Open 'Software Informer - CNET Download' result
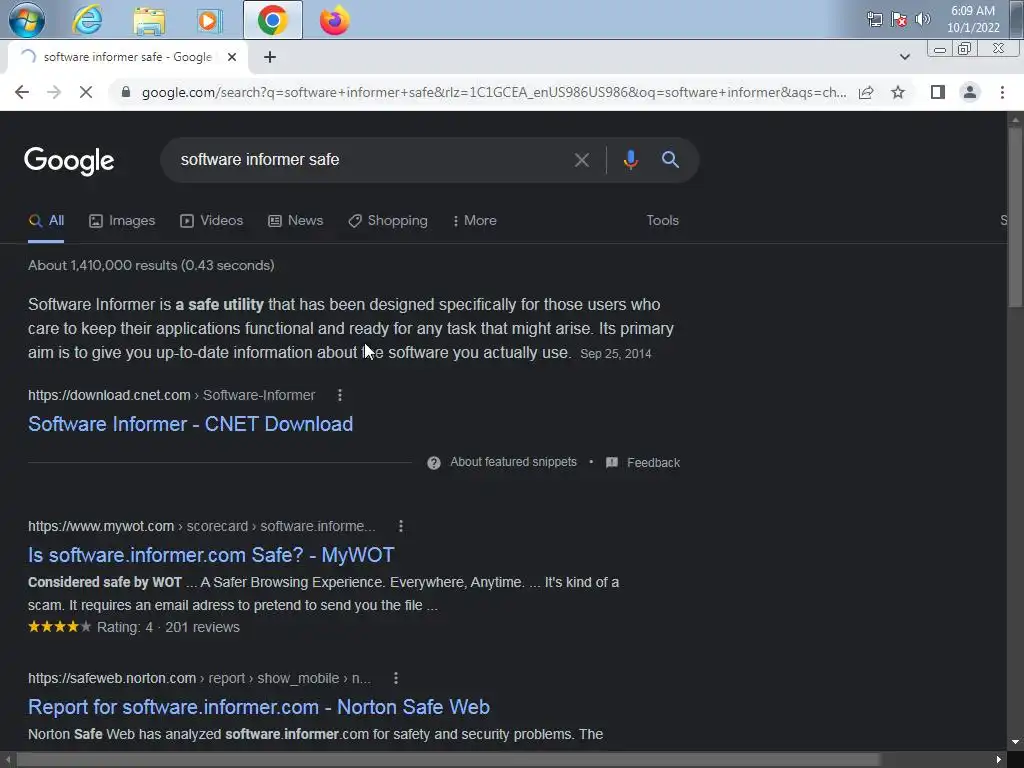This screenshot has height=768, width=1024. [x=191, y=424]
